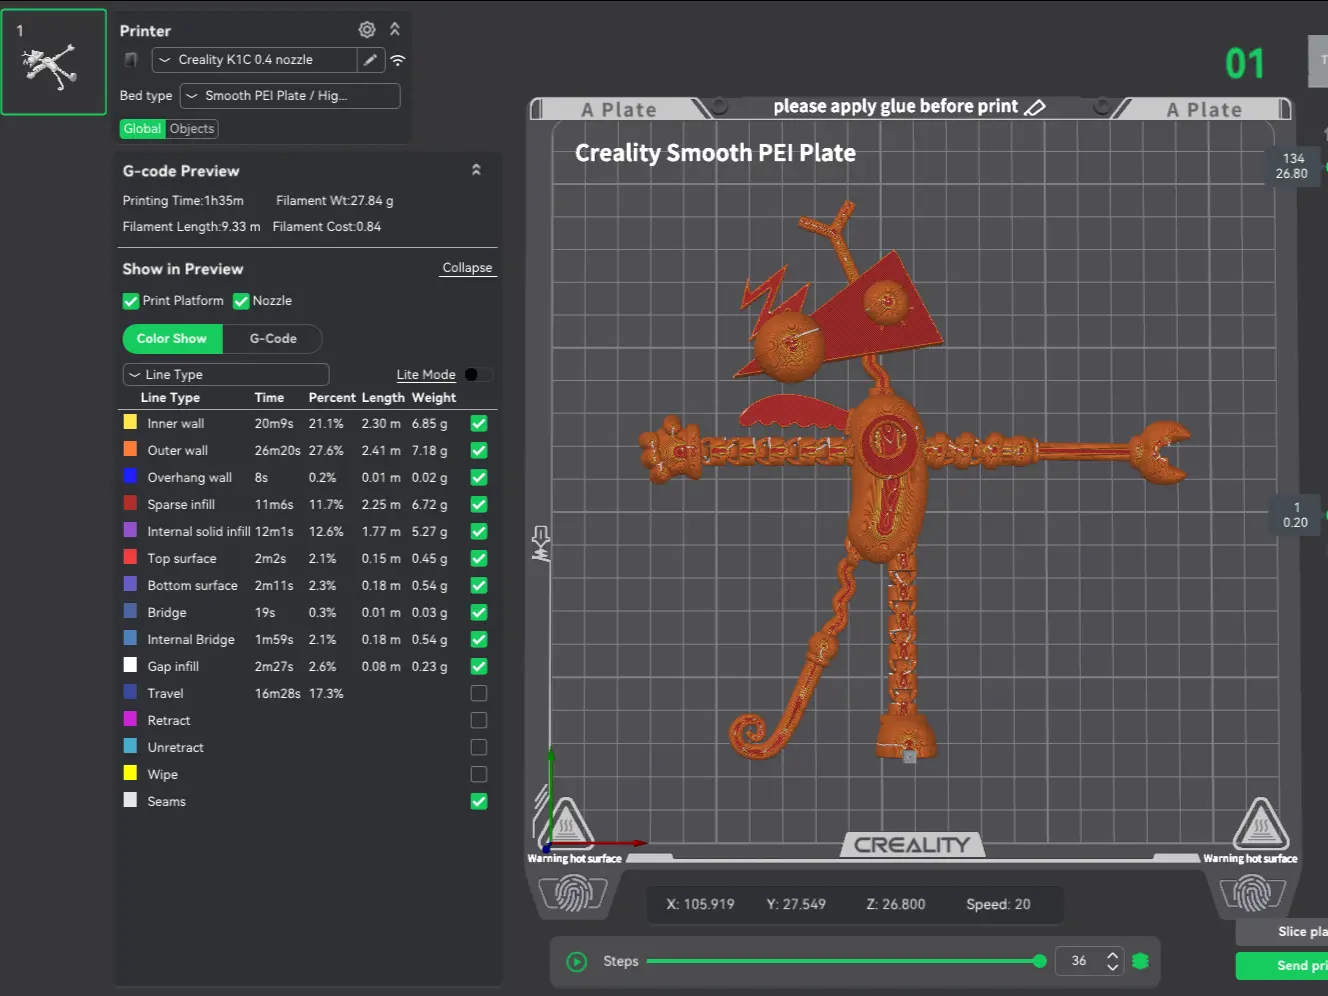Click the Sparse infill color swatch

click(130, 504)
